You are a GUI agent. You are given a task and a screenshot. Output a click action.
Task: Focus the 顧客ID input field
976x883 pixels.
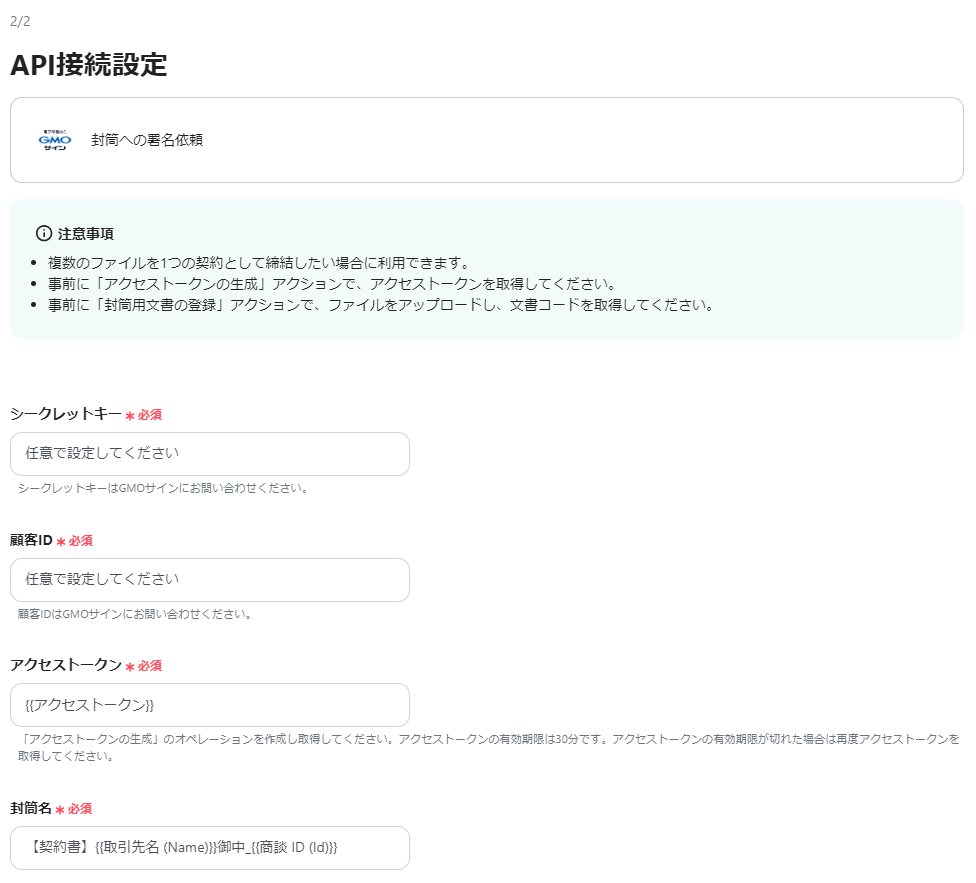209,580
